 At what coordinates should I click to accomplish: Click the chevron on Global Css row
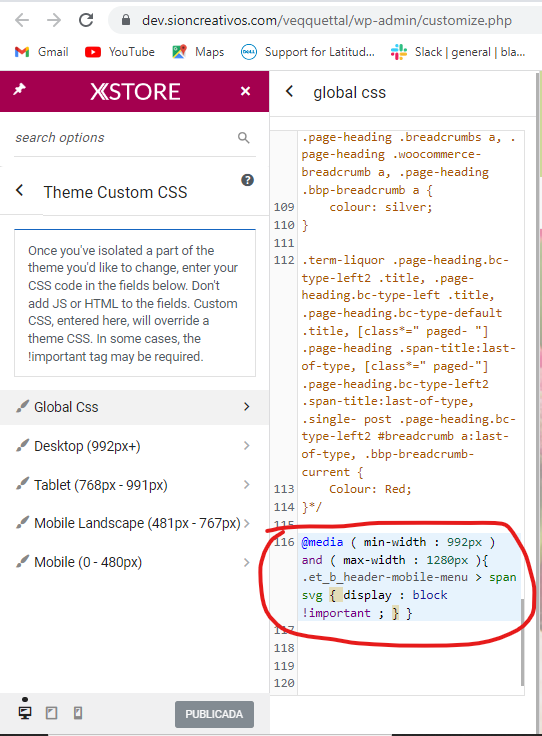pos(247,407)
